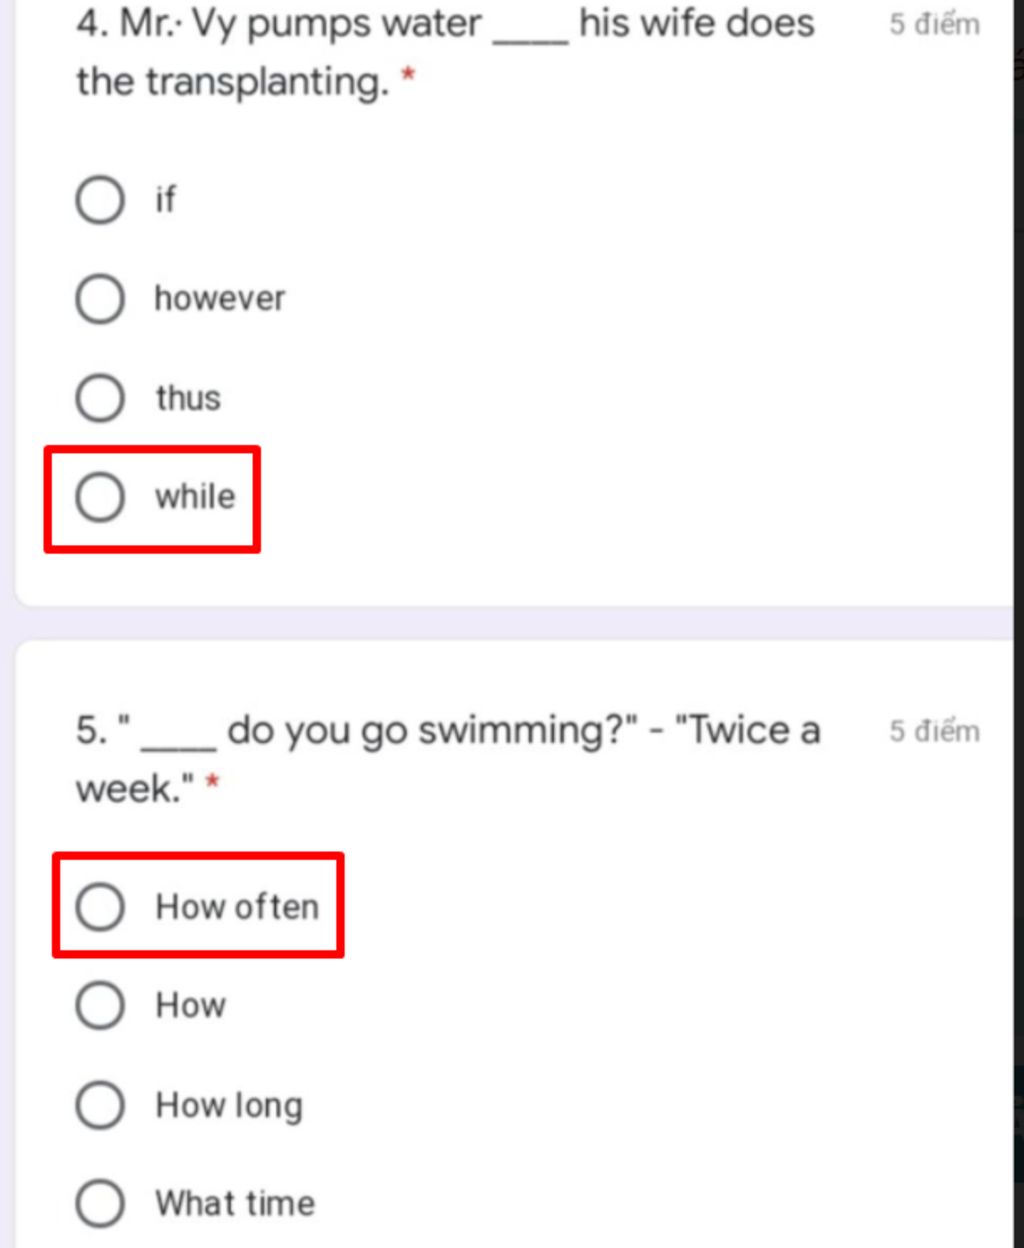Select the 'How often' radio circle
The height and width of the screenshot is (1248, 1024).
(x=100, y=907)
